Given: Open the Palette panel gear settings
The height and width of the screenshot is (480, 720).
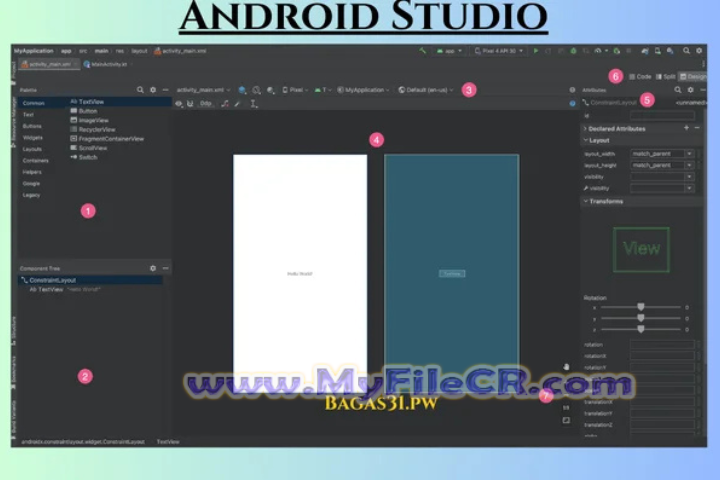Looking at the screenshot, I should [x=153, y=90].
